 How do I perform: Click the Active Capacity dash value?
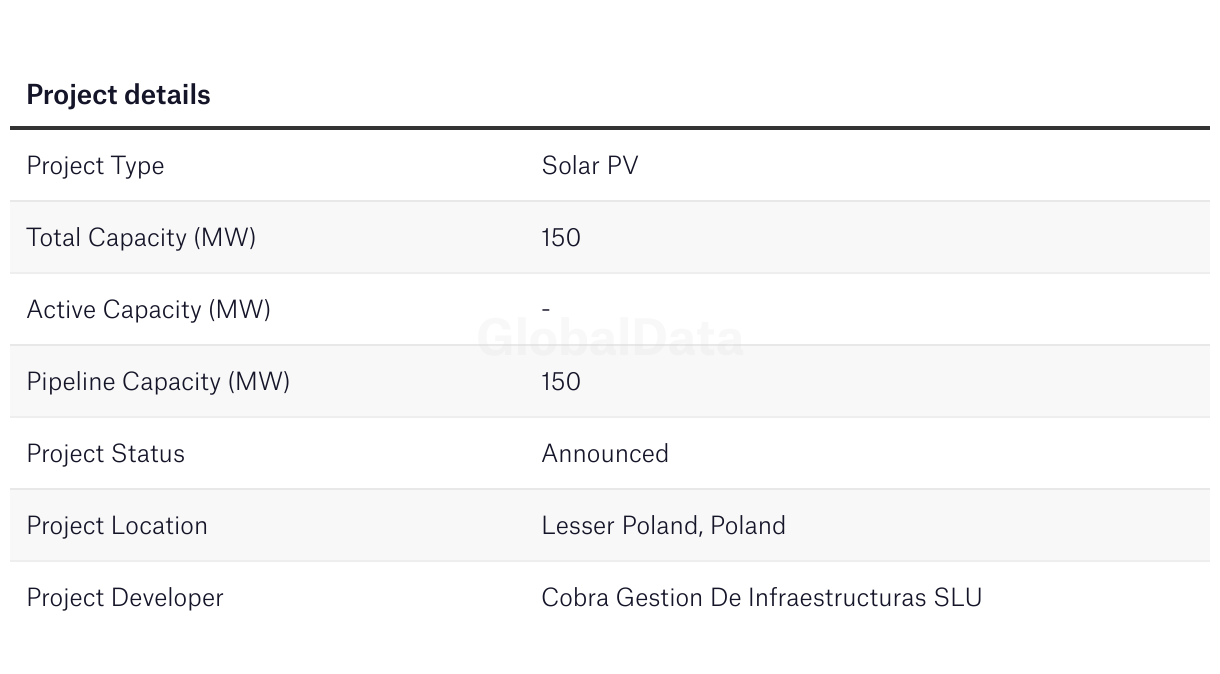tap(546, 310)
